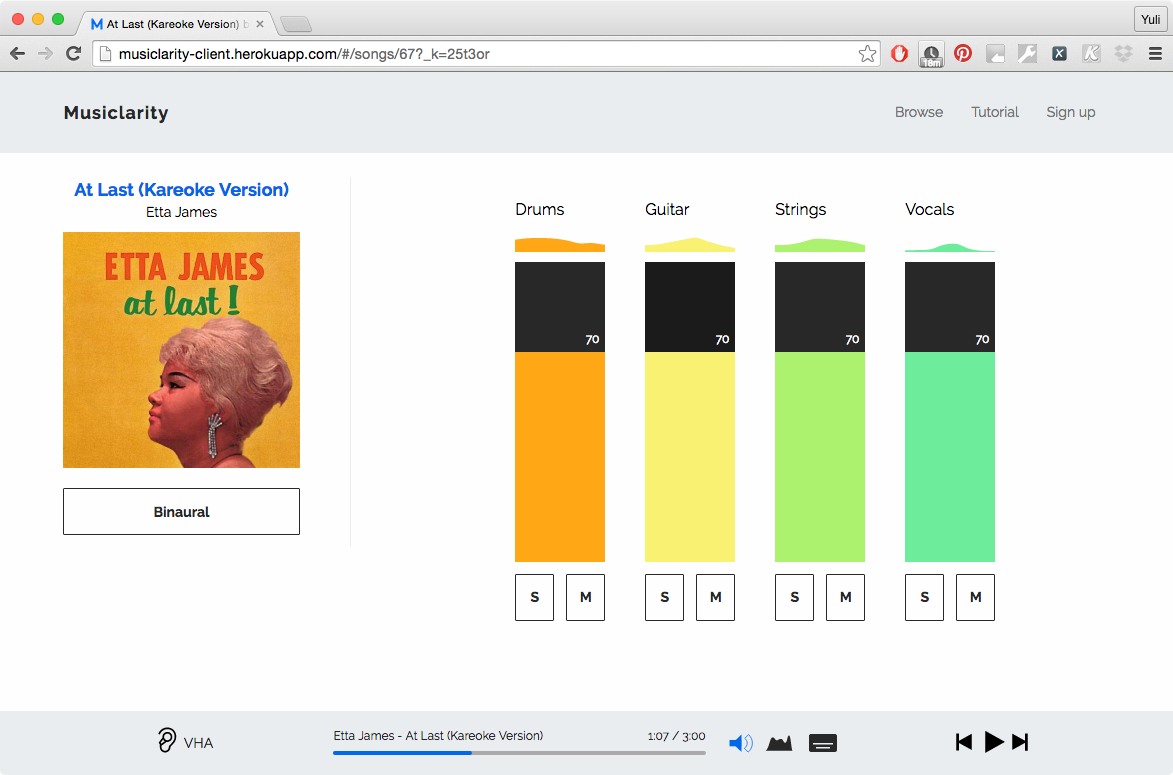This screenshot has width=1173, height=775.
Task: Click the 1:07 / 3:00 time display
Action: pyautogui.click(x=676, y=736)
